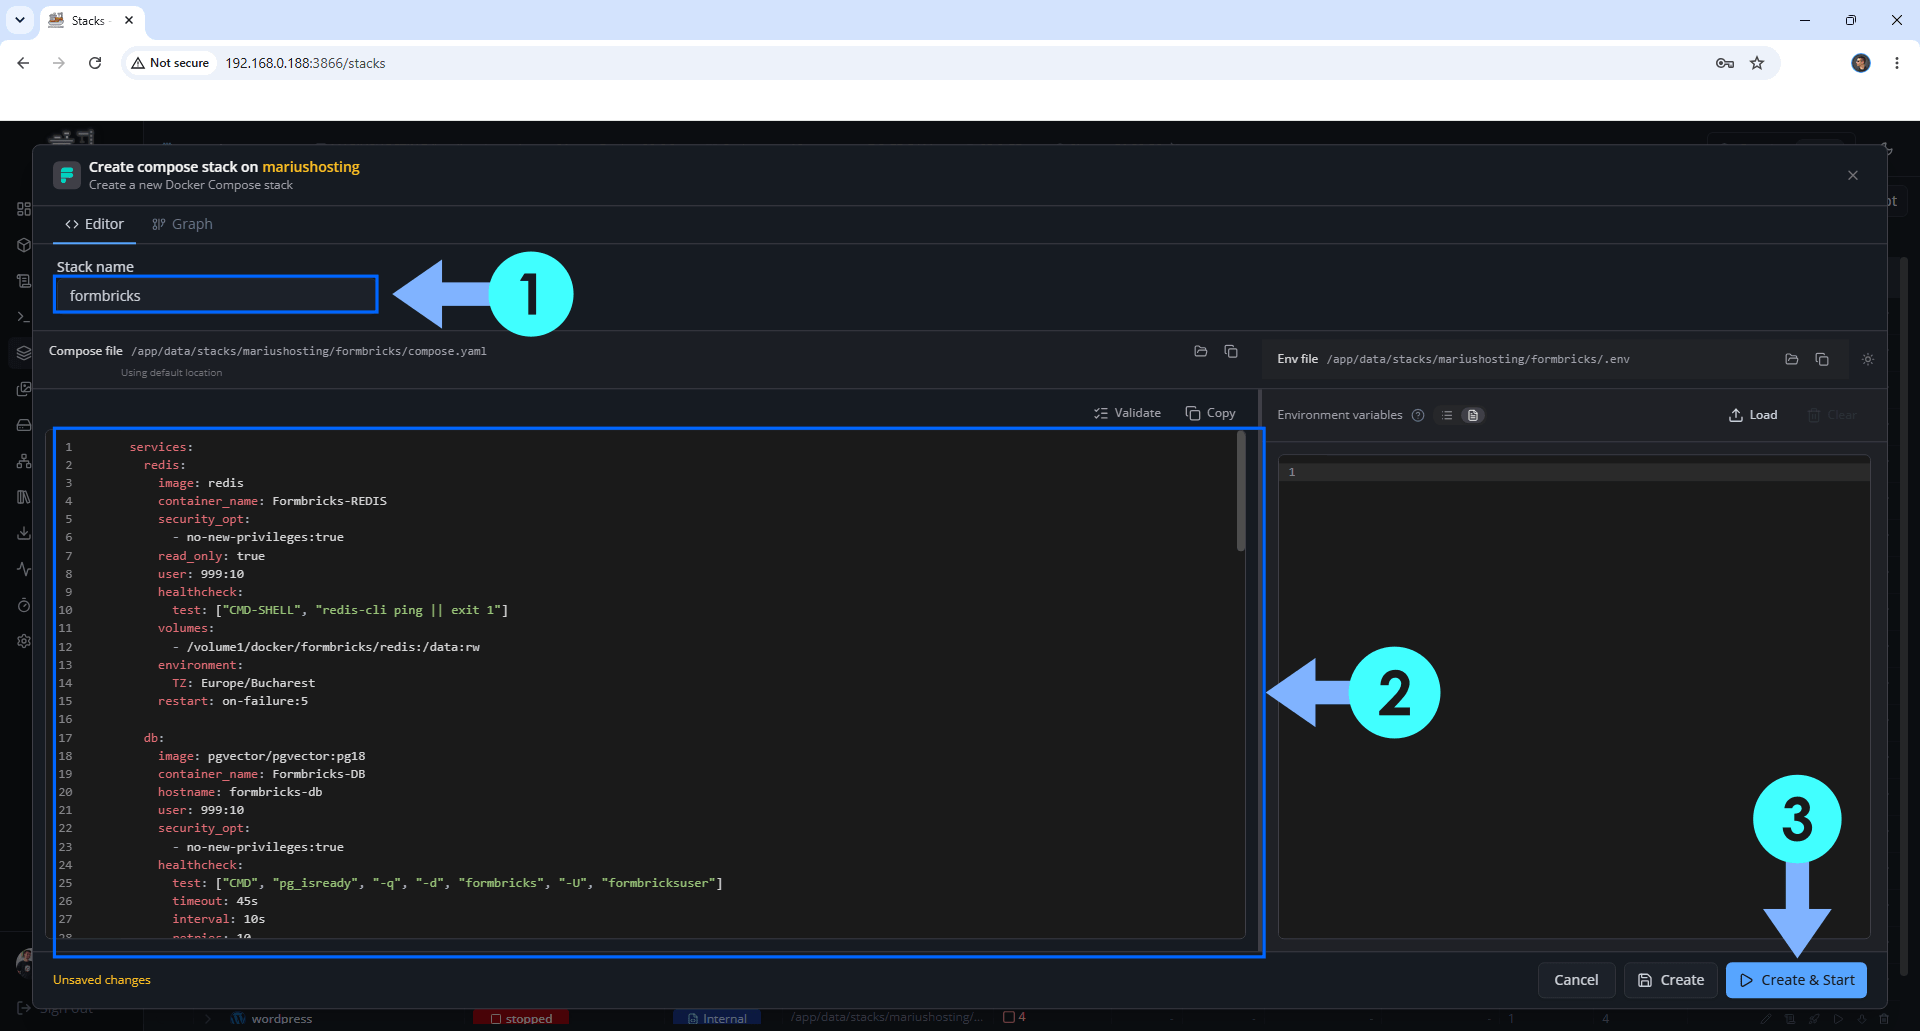Click the env file path text
The height and width of the screenshot is (1031, 1920).
click(x=1478, y=359)
